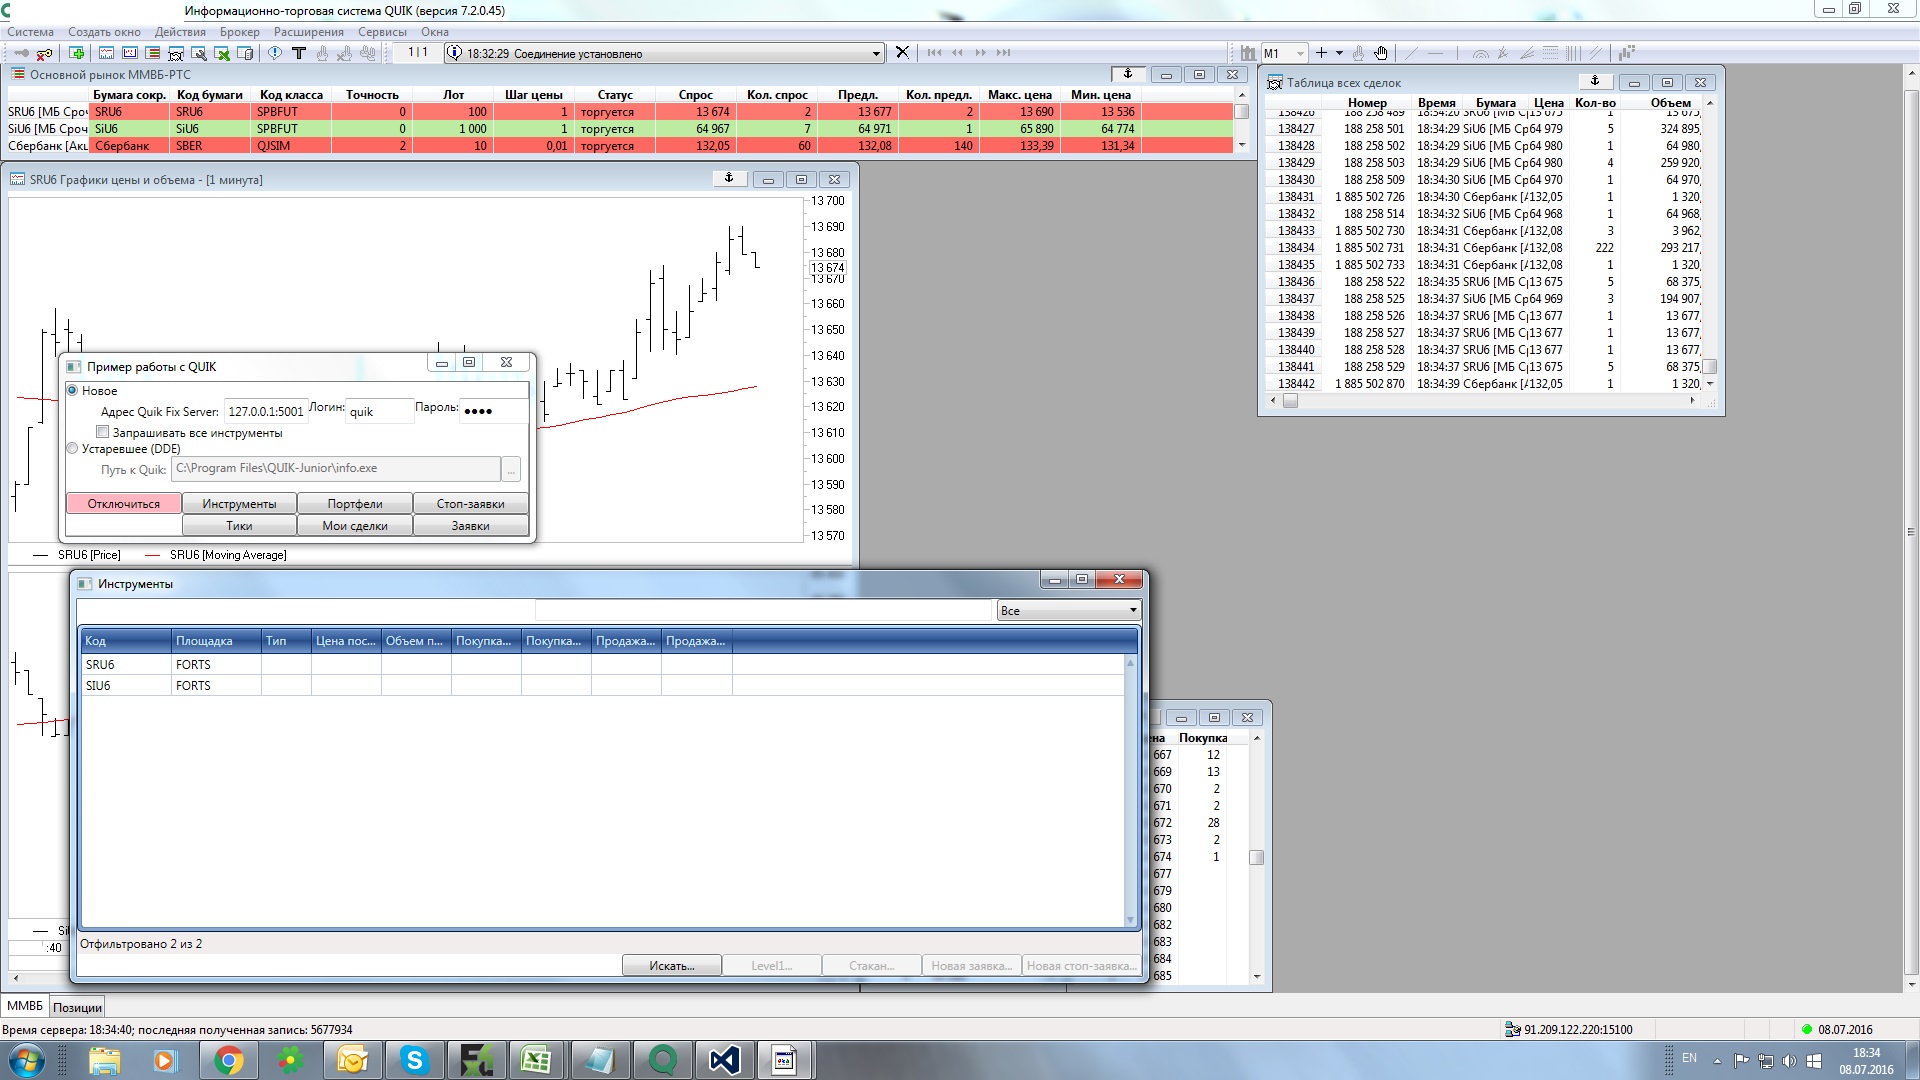Open the Система menu

click(30, 31)
